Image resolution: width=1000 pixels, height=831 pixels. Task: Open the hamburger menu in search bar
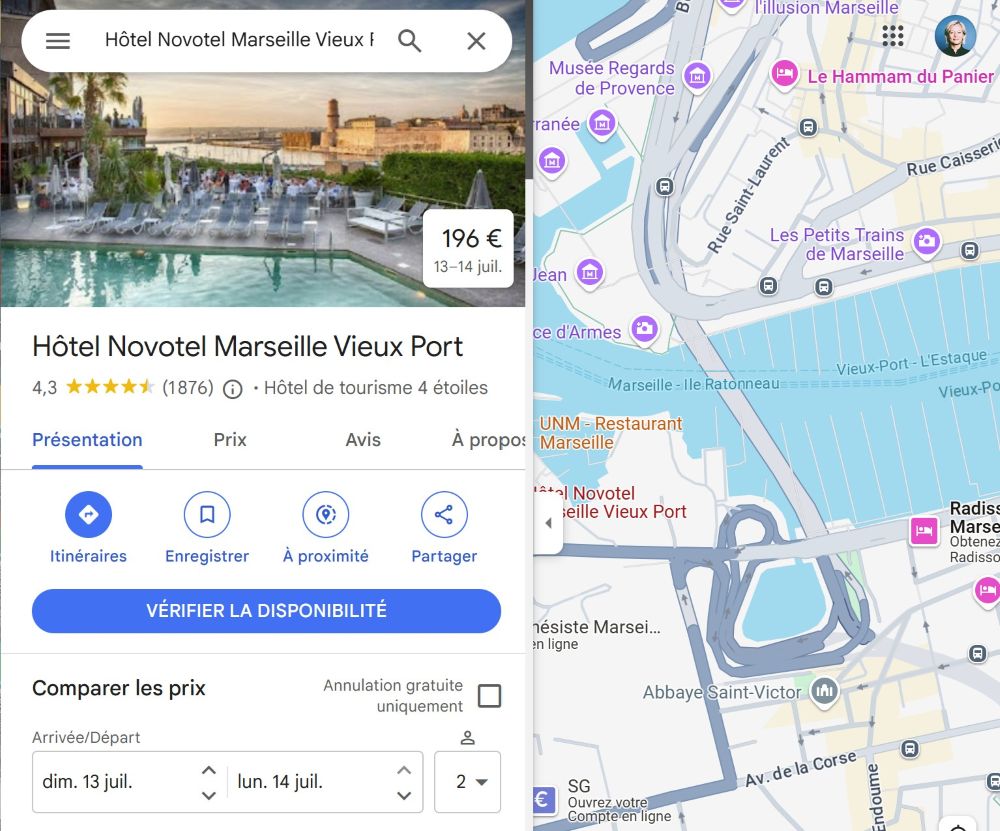point(57,41)
